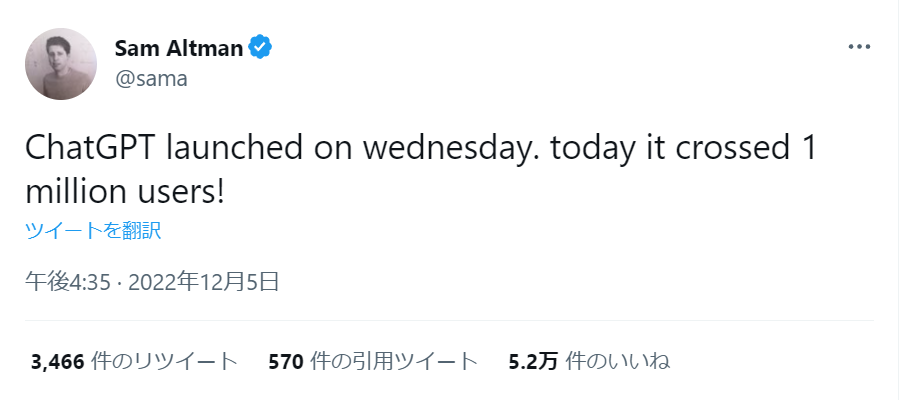
Task: Click the blue verified badge
Action: pyautogui.click(x=259, y=48)
